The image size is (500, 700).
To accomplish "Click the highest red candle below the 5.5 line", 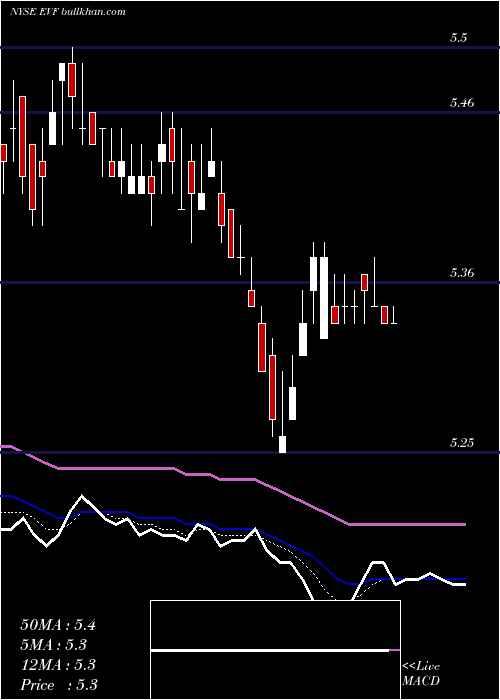I will point(72,79).
